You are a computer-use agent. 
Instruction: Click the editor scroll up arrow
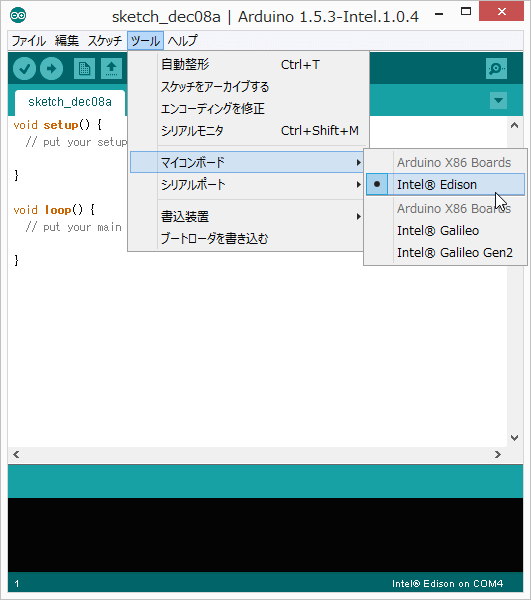click(x=515, y=125)
